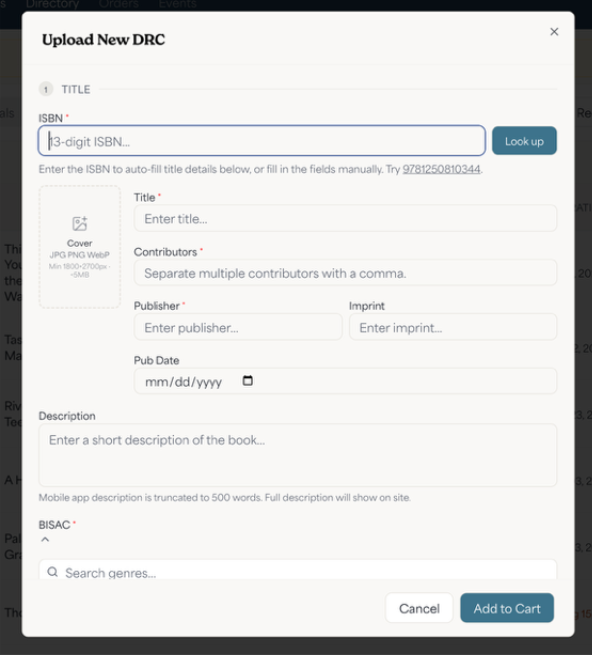This screenshot has height=655, width=592.
Task: Focus the 13-digit ISBN input field
Action: [x=262, y=141]
